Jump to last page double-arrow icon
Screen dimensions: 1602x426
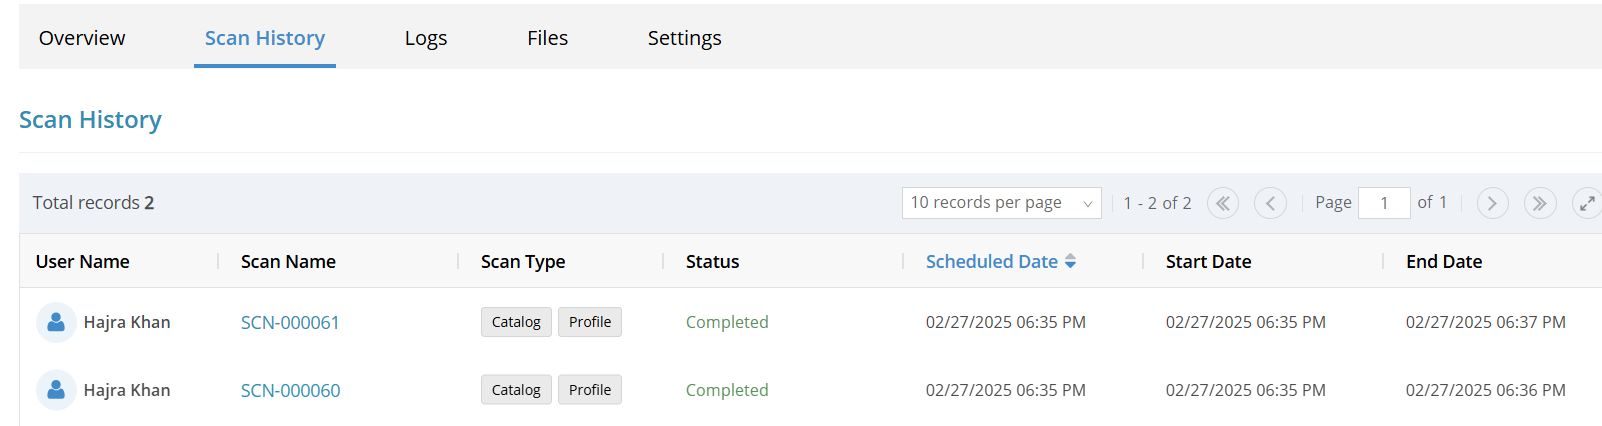pos(1540,203)
